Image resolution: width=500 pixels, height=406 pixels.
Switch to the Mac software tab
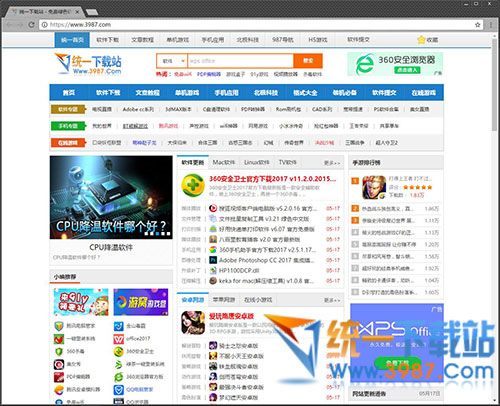tap(223, 162)
